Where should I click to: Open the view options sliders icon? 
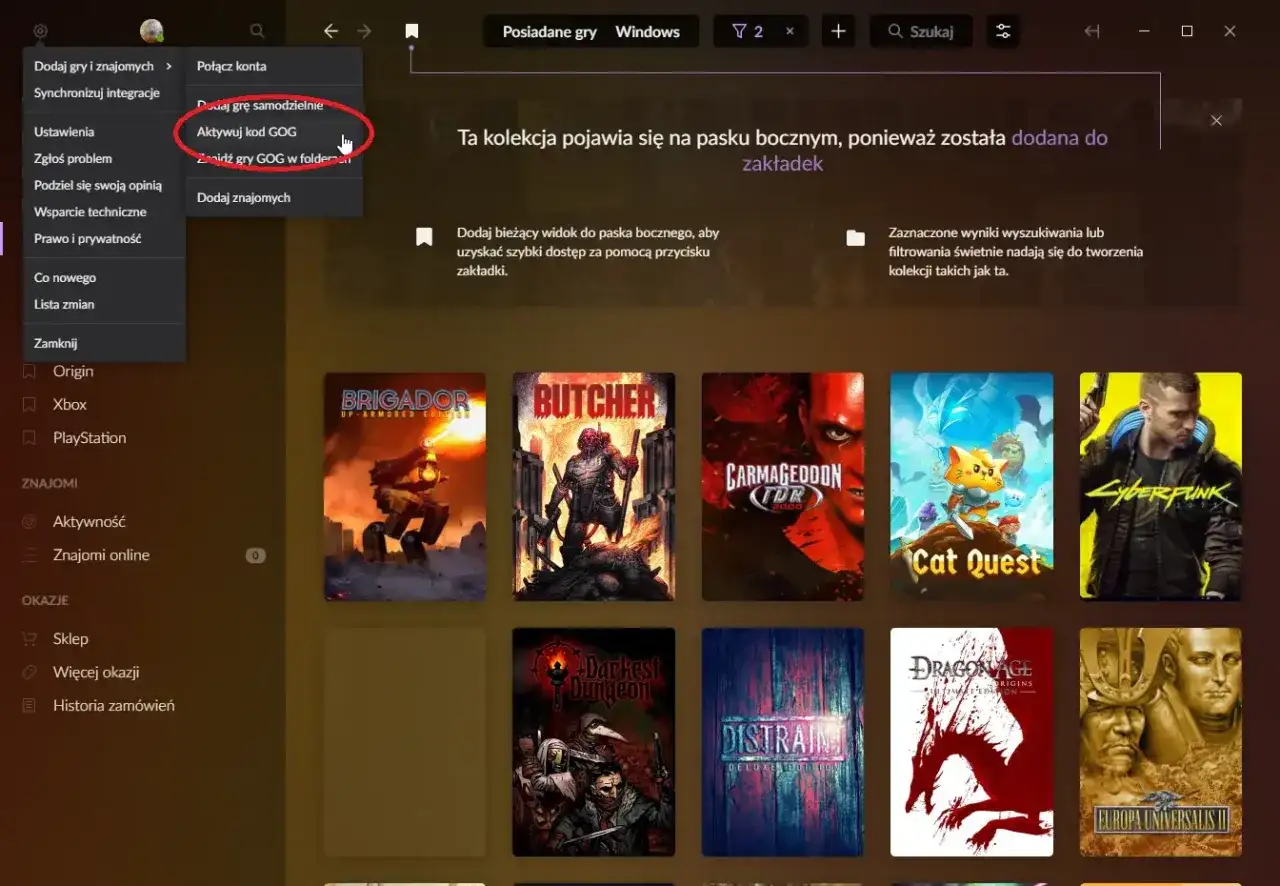(x=1003, y=31)
